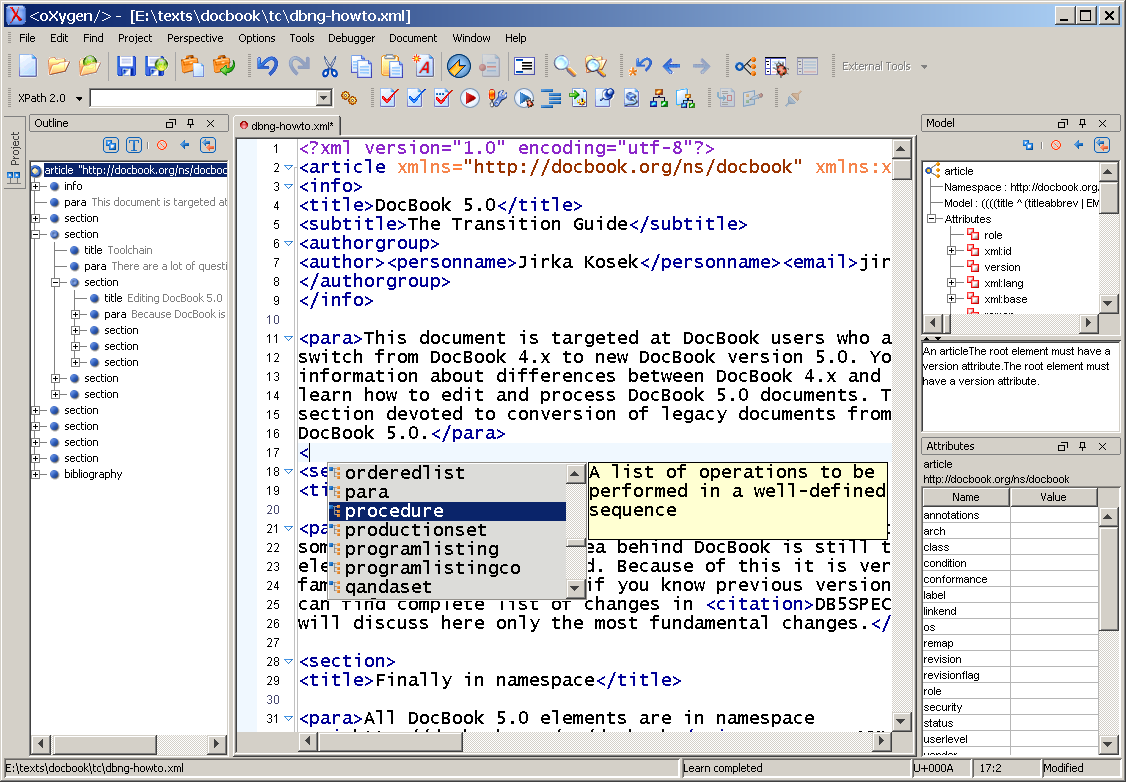Click the Undo arrow in the toolbar

[267, 67]
